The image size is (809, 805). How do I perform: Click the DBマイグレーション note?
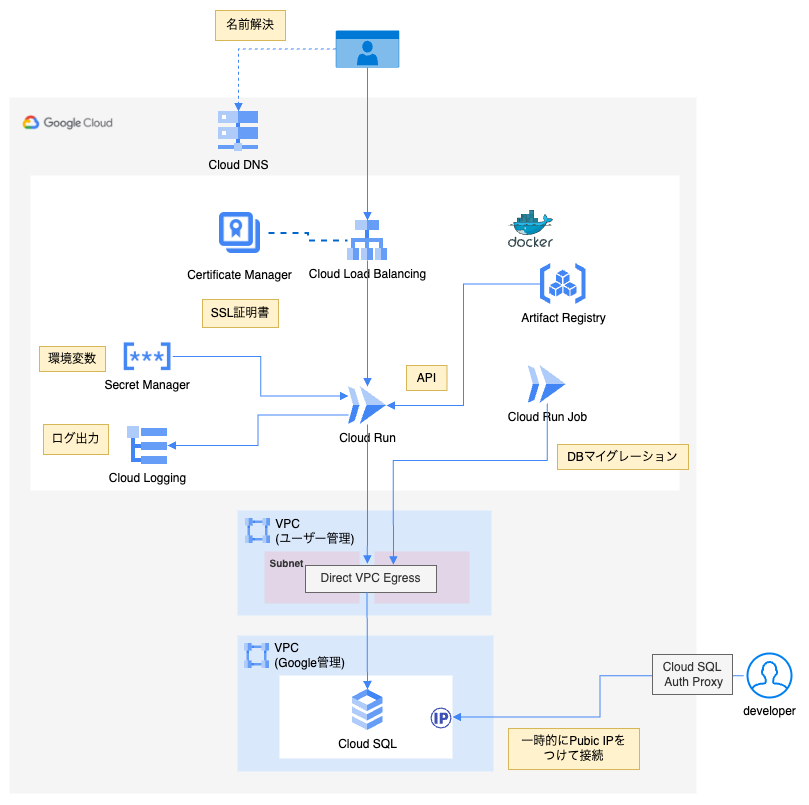(x=622, y=456)
